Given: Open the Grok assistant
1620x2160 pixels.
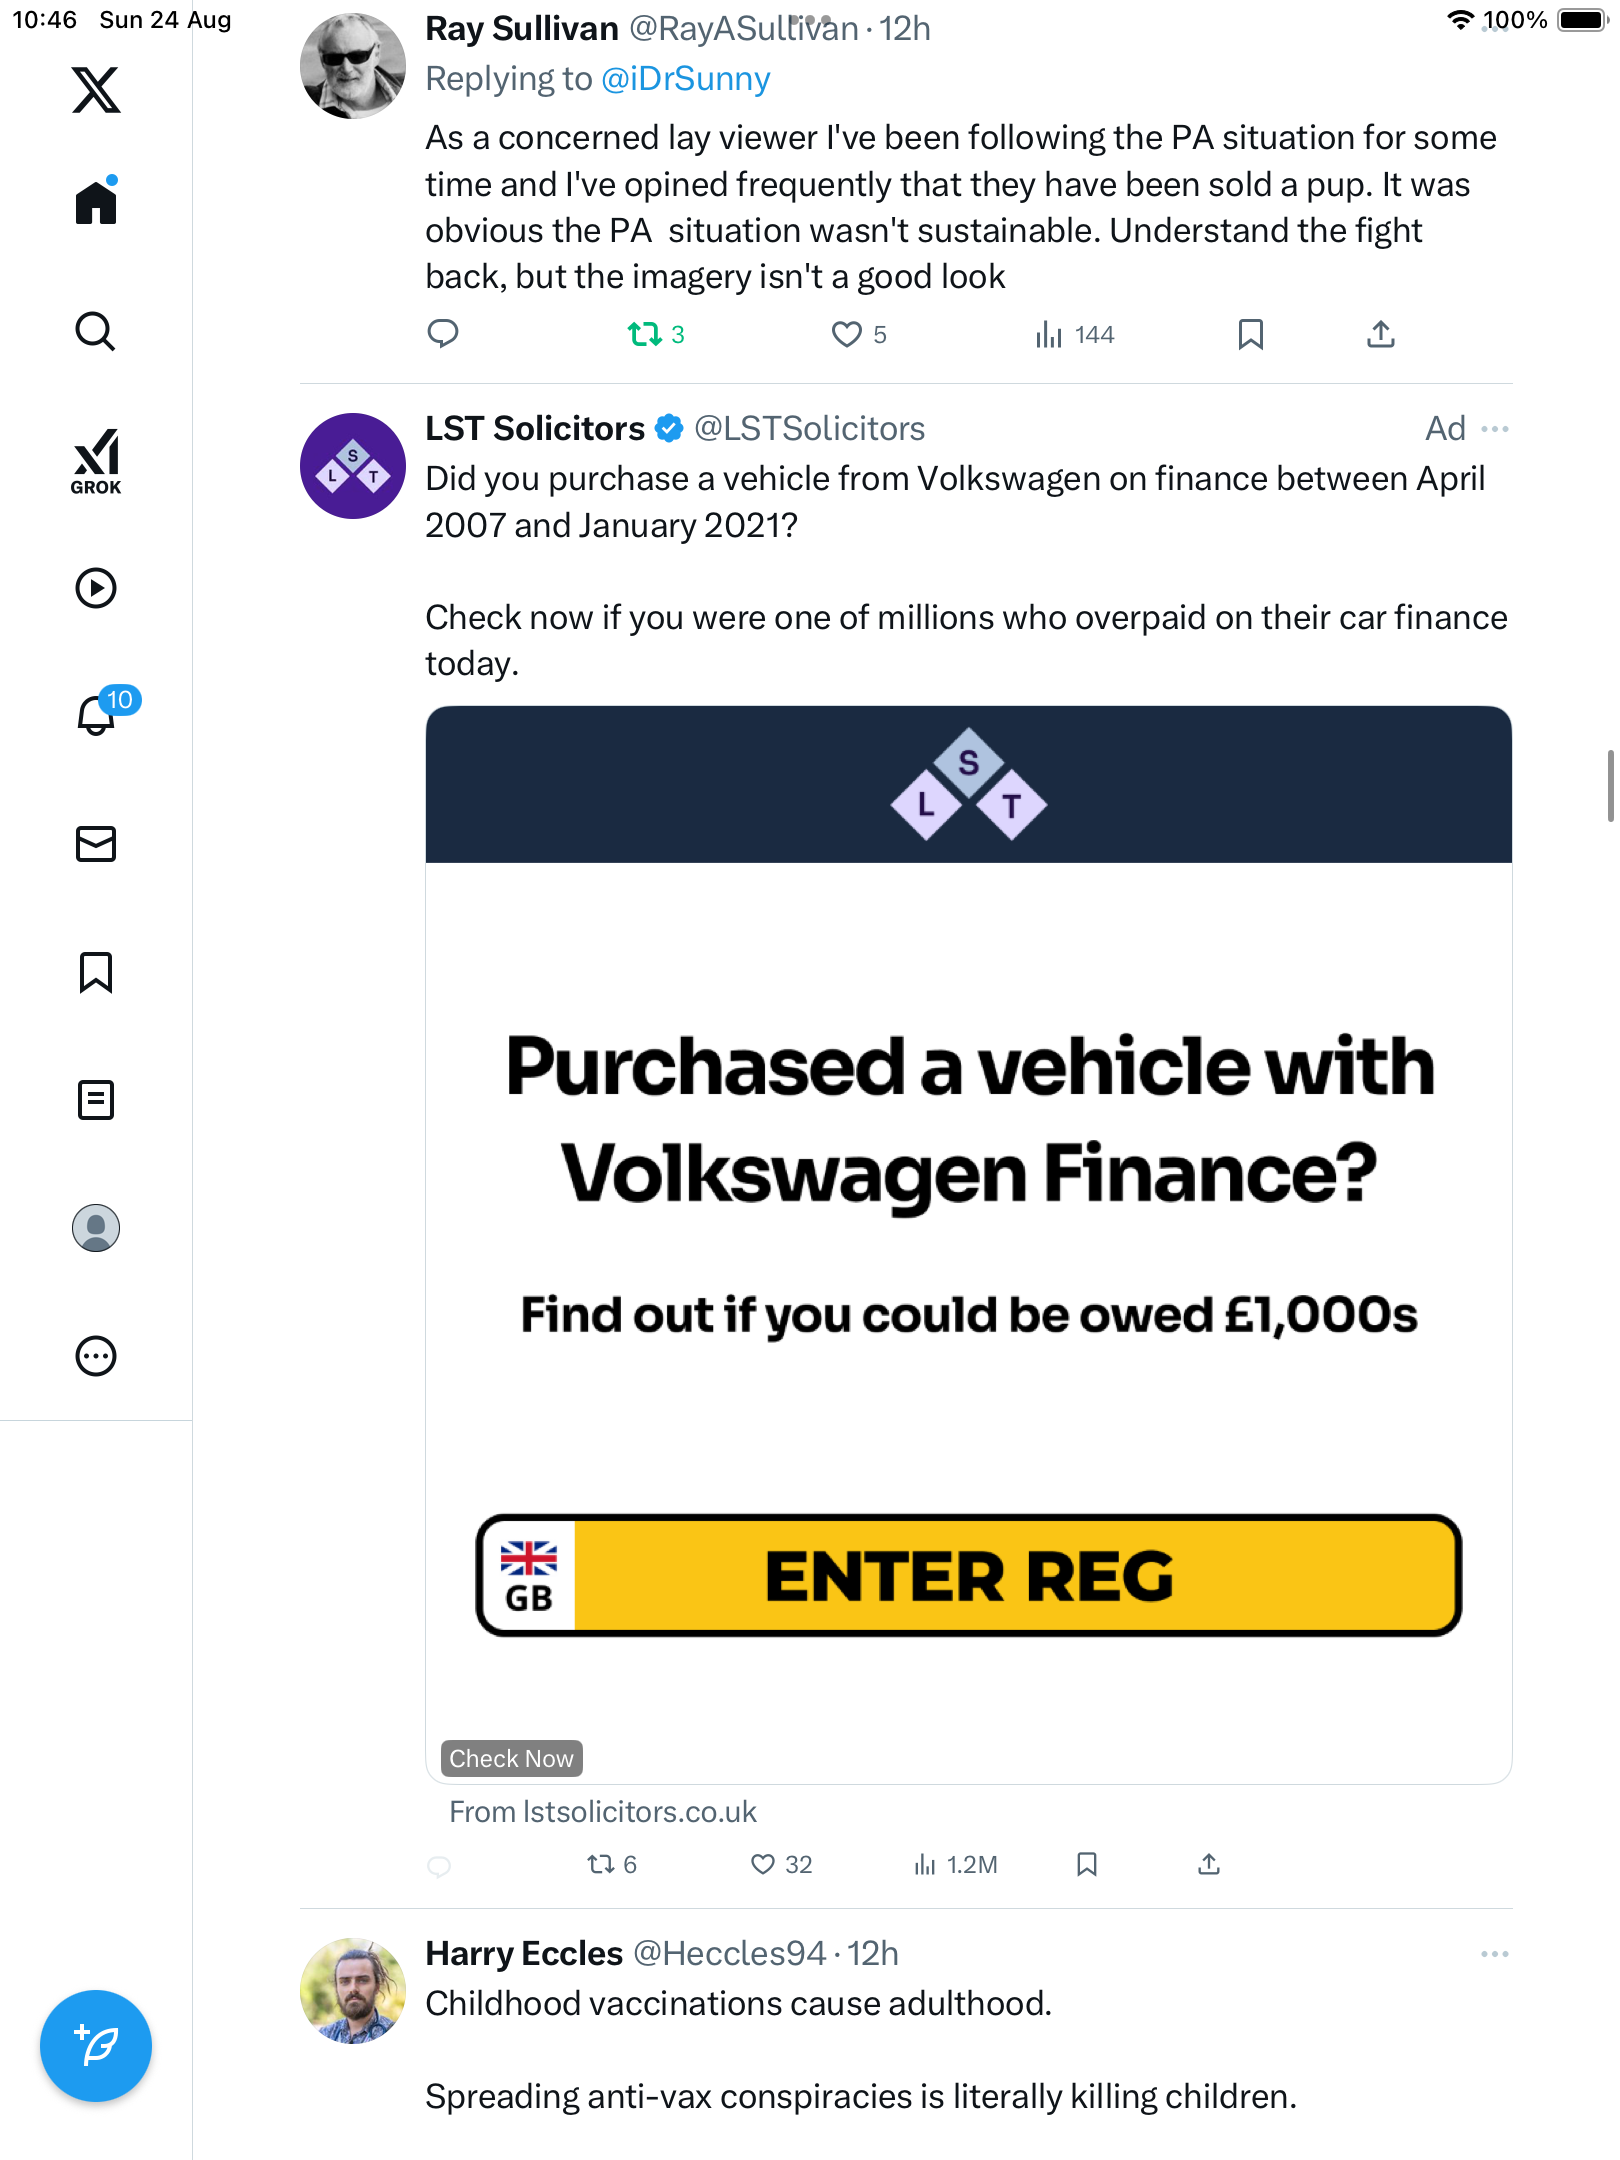Looking at the screenshot, I should pos(96,462).
